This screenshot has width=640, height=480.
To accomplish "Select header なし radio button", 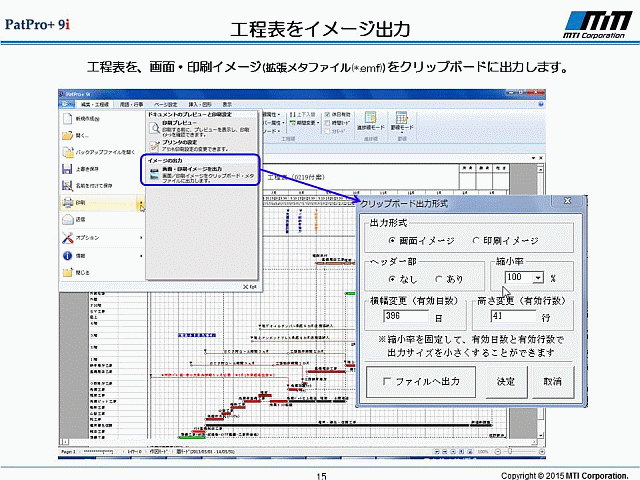I will coord(392,279).
